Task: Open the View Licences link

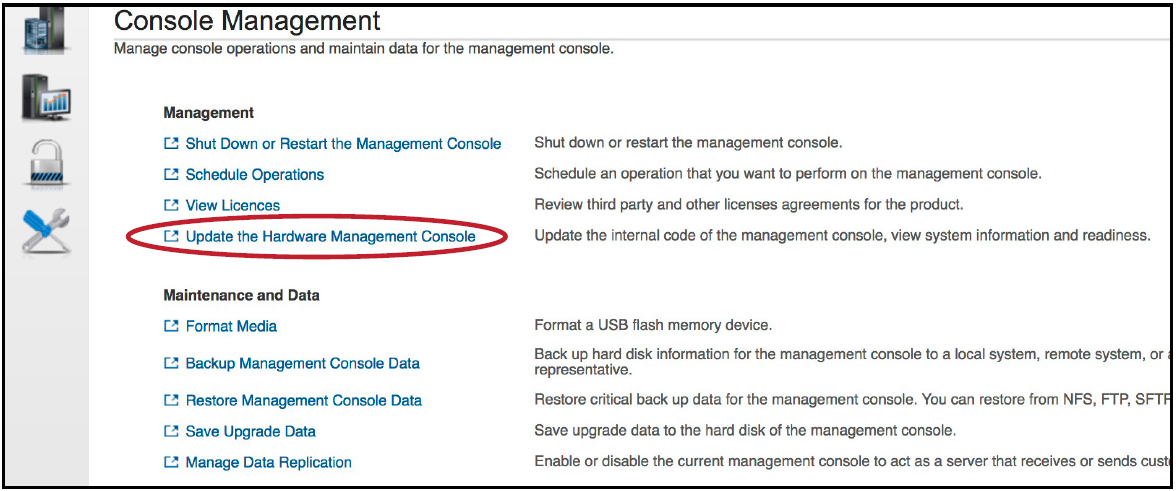Action: tap(233, 205)
